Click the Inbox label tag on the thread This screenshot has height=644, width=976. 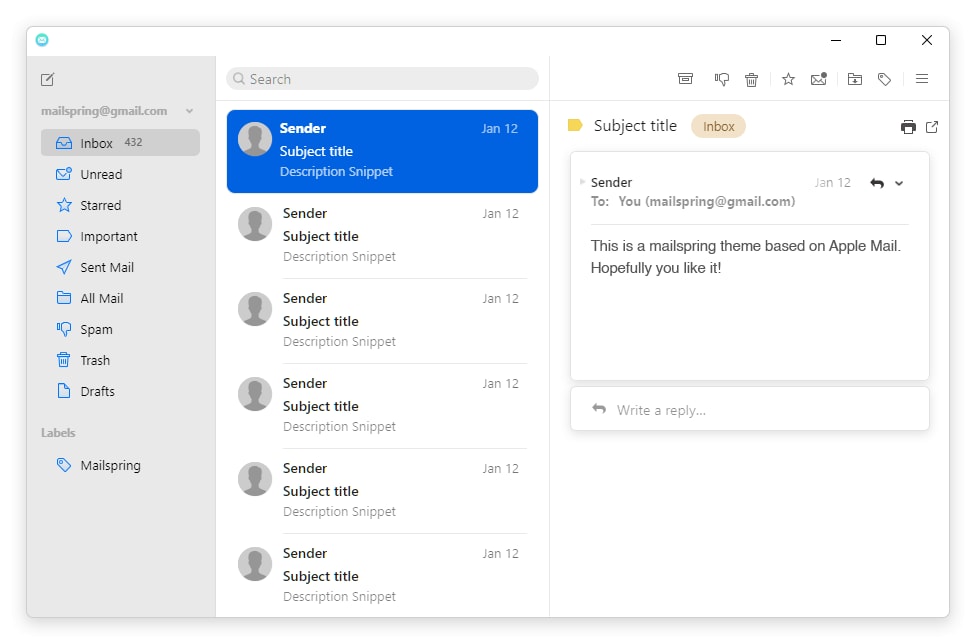click(718, 126)
